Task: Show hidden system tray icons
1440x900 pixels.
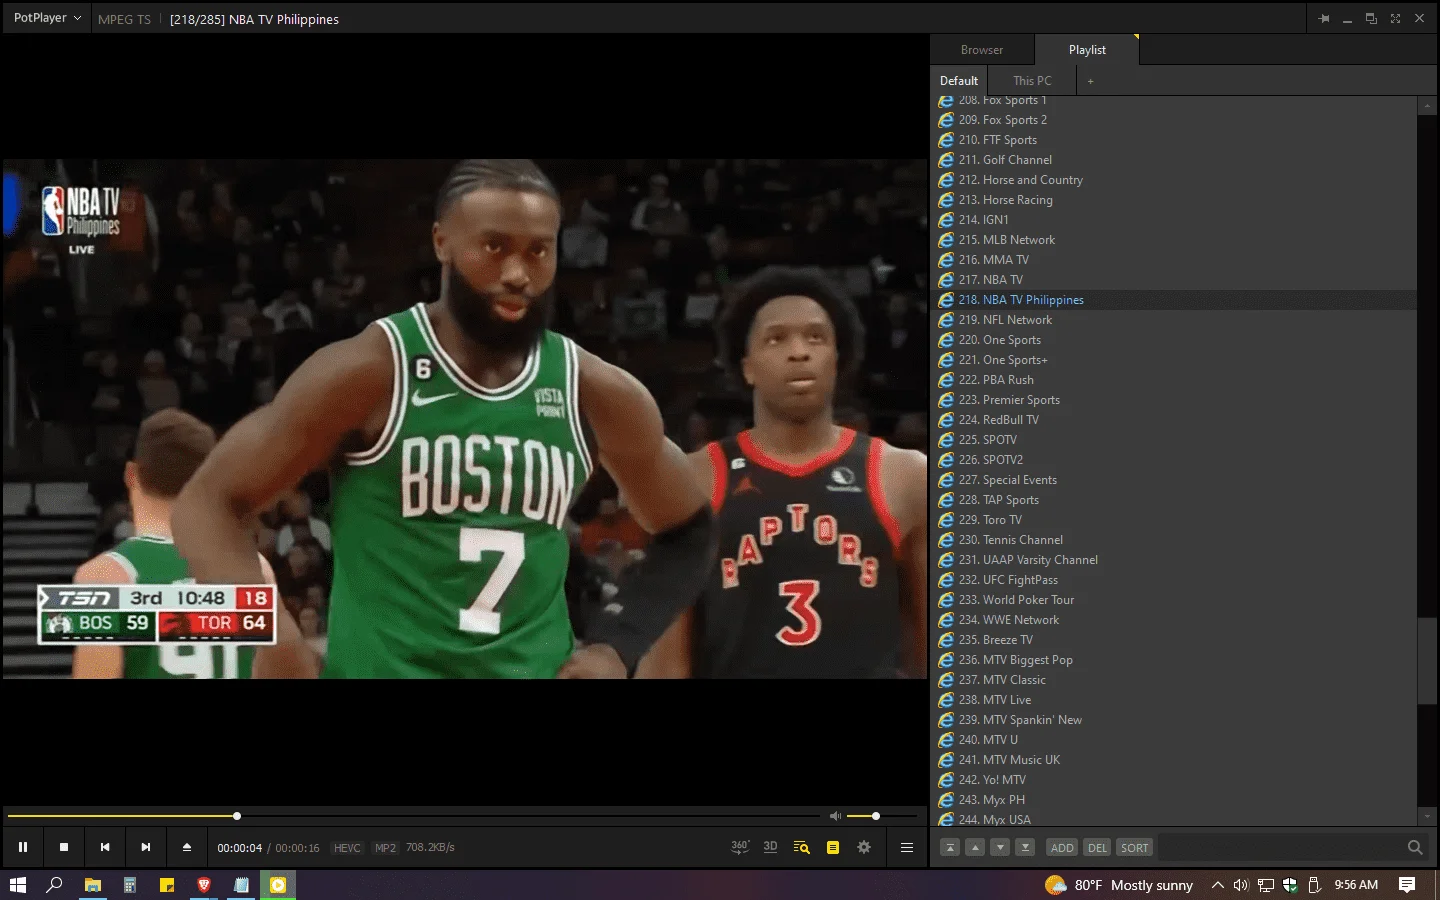Action: [1217, 885]
